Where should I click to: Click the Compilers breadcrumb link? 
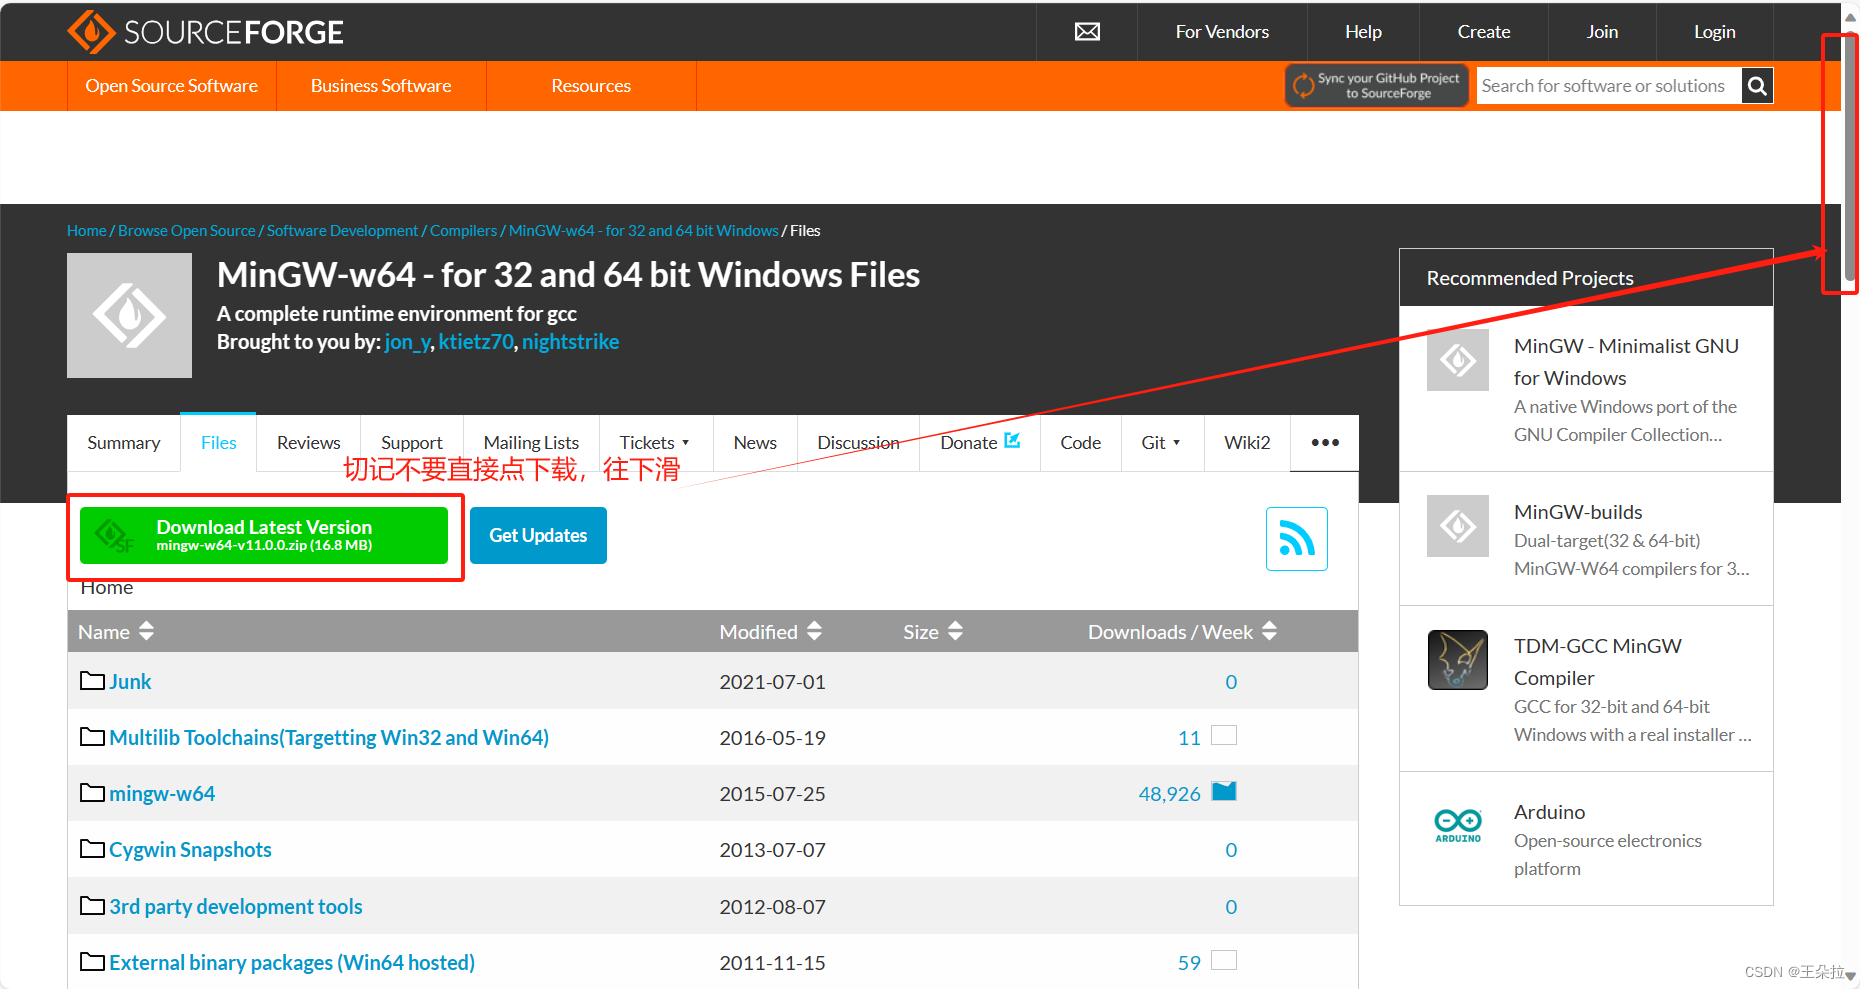[x=463, y=231]
